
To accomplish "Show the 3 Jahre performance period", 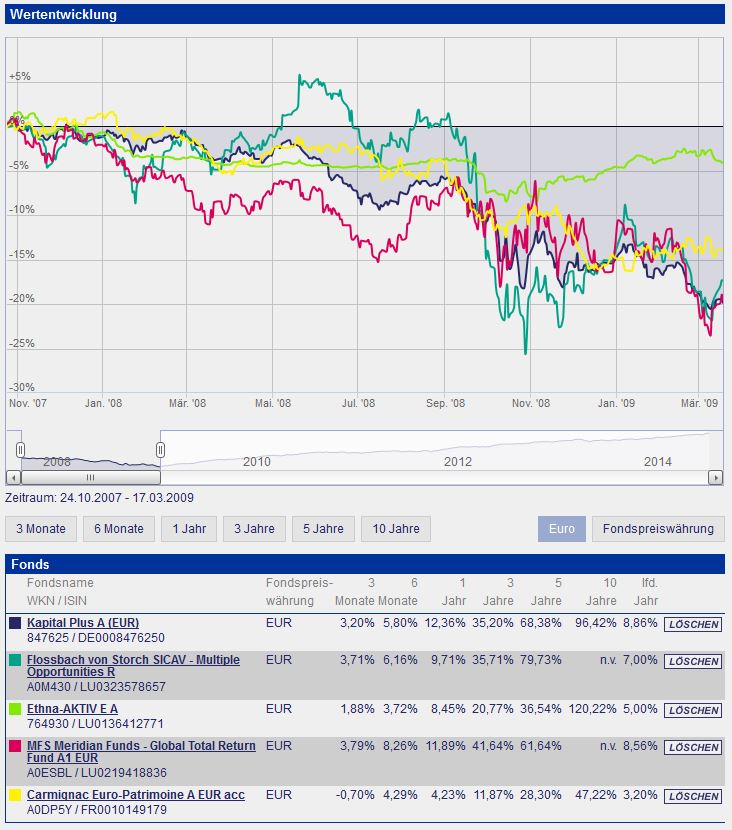I will 254,529.
